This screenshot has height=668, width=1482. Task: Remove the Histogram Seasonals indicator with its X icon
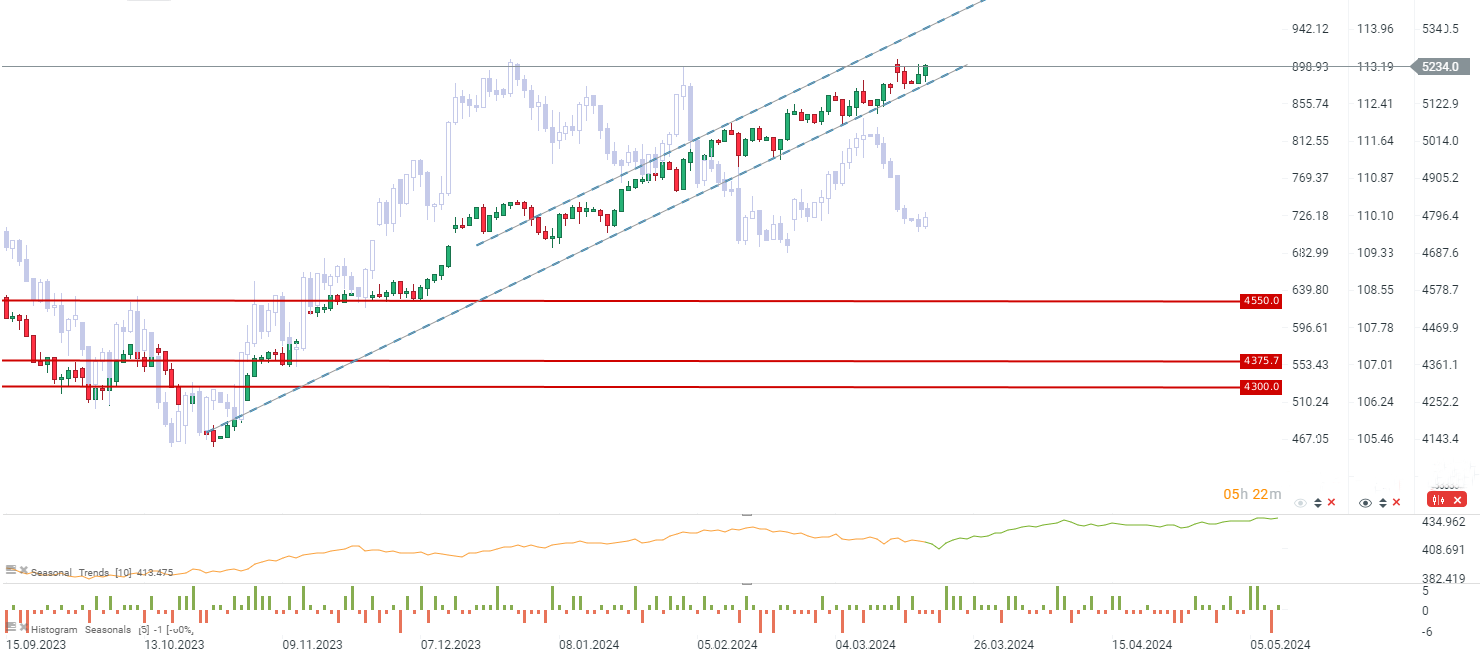click(24, 627)
